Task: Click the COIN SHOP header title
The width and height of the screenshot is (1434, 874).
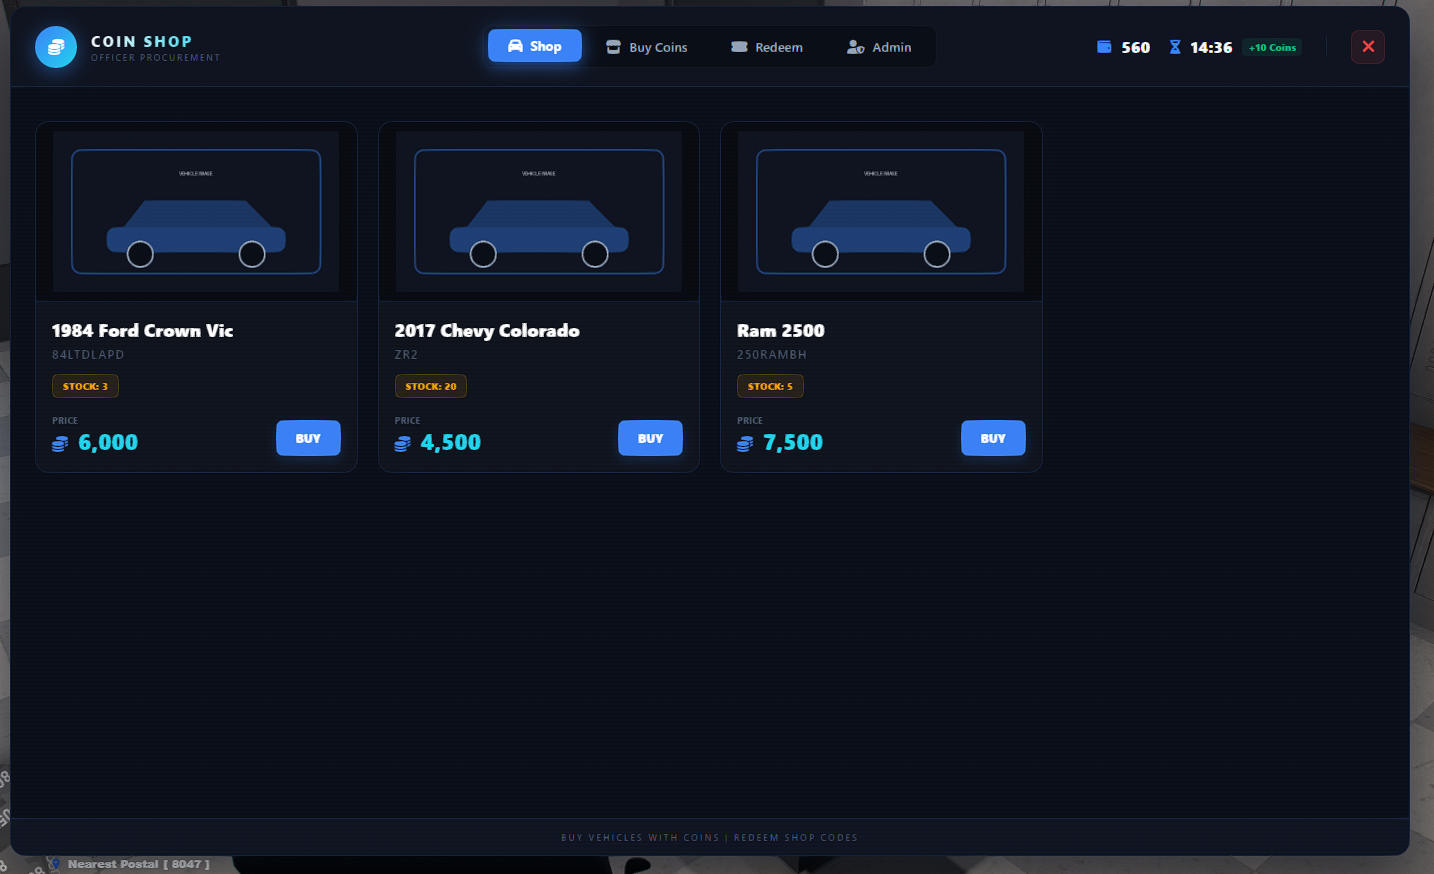Action: click(141, 41)
